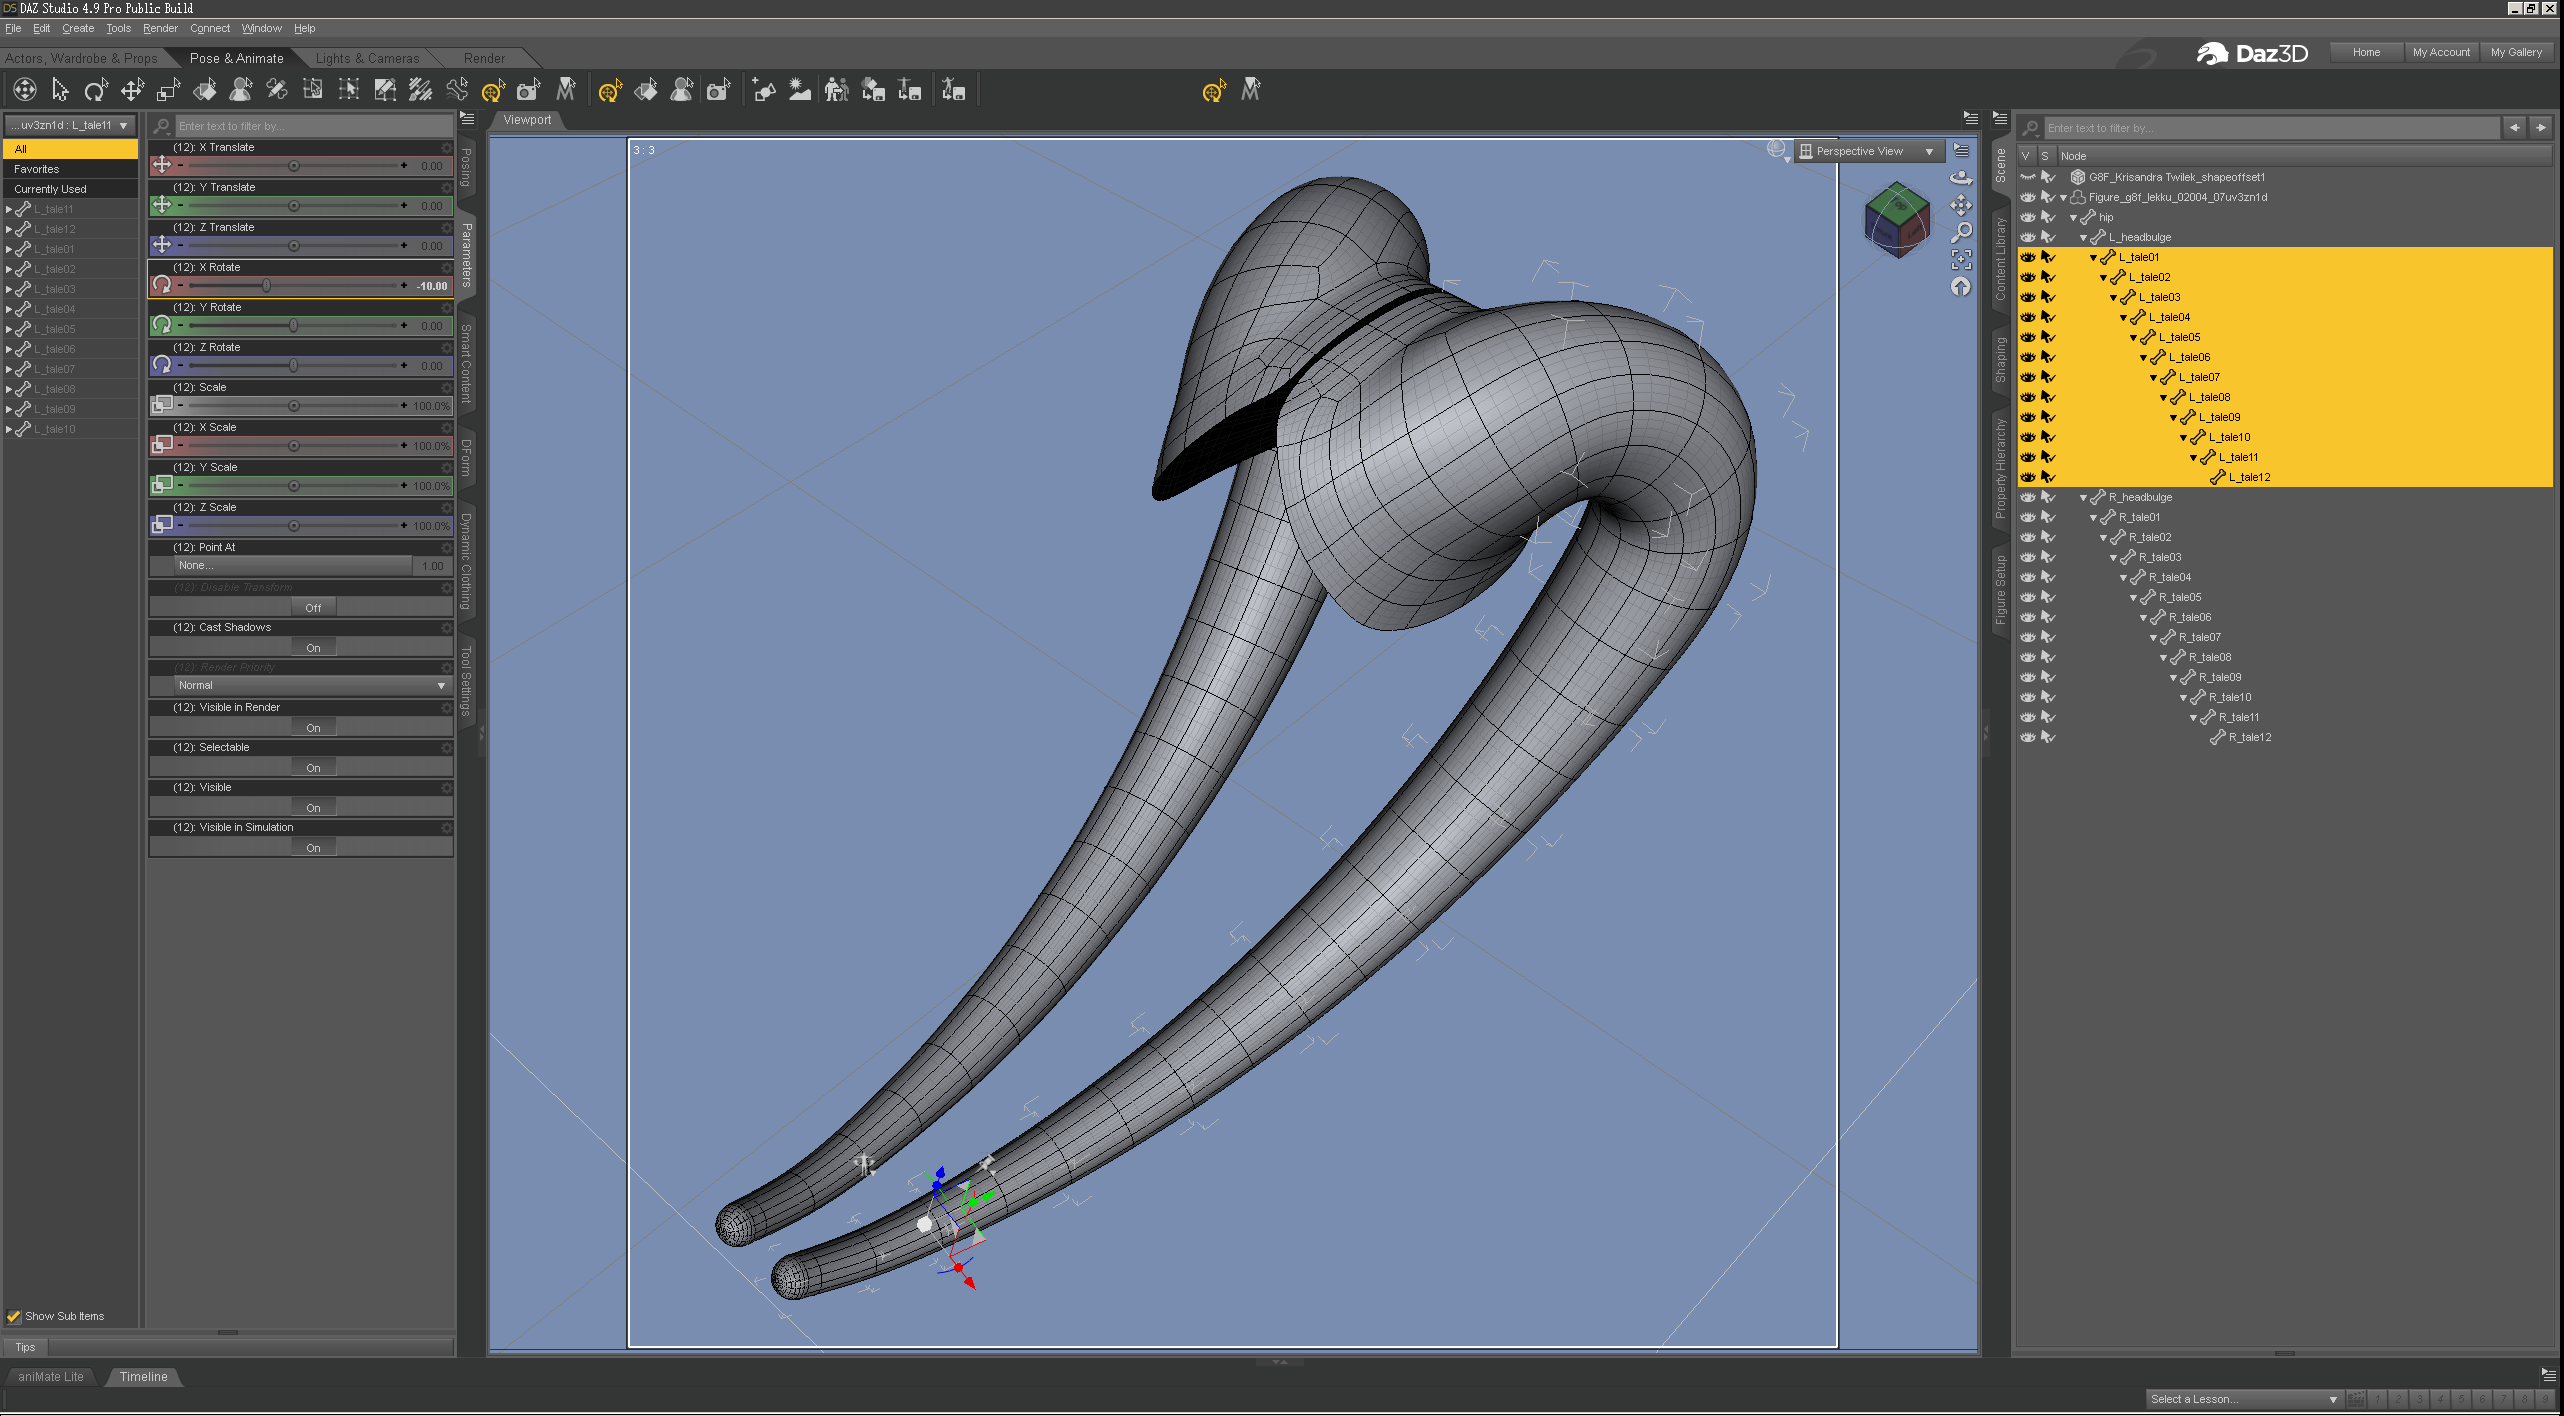Toggle Show Sub Items checkbox
This screenshot has width=2564, height=1416.
(14, 1316)
